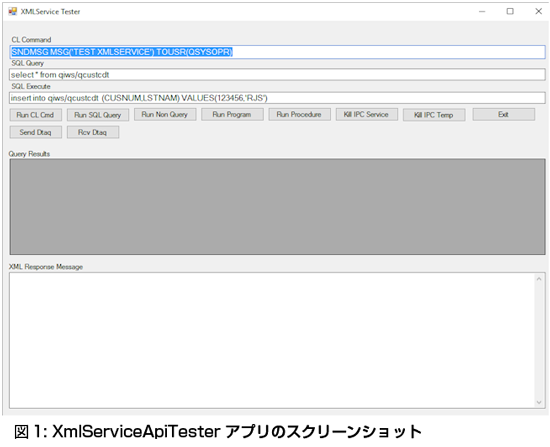Click Kill IPC Service button
The image size is (550, 447).
tap(367, 114)
